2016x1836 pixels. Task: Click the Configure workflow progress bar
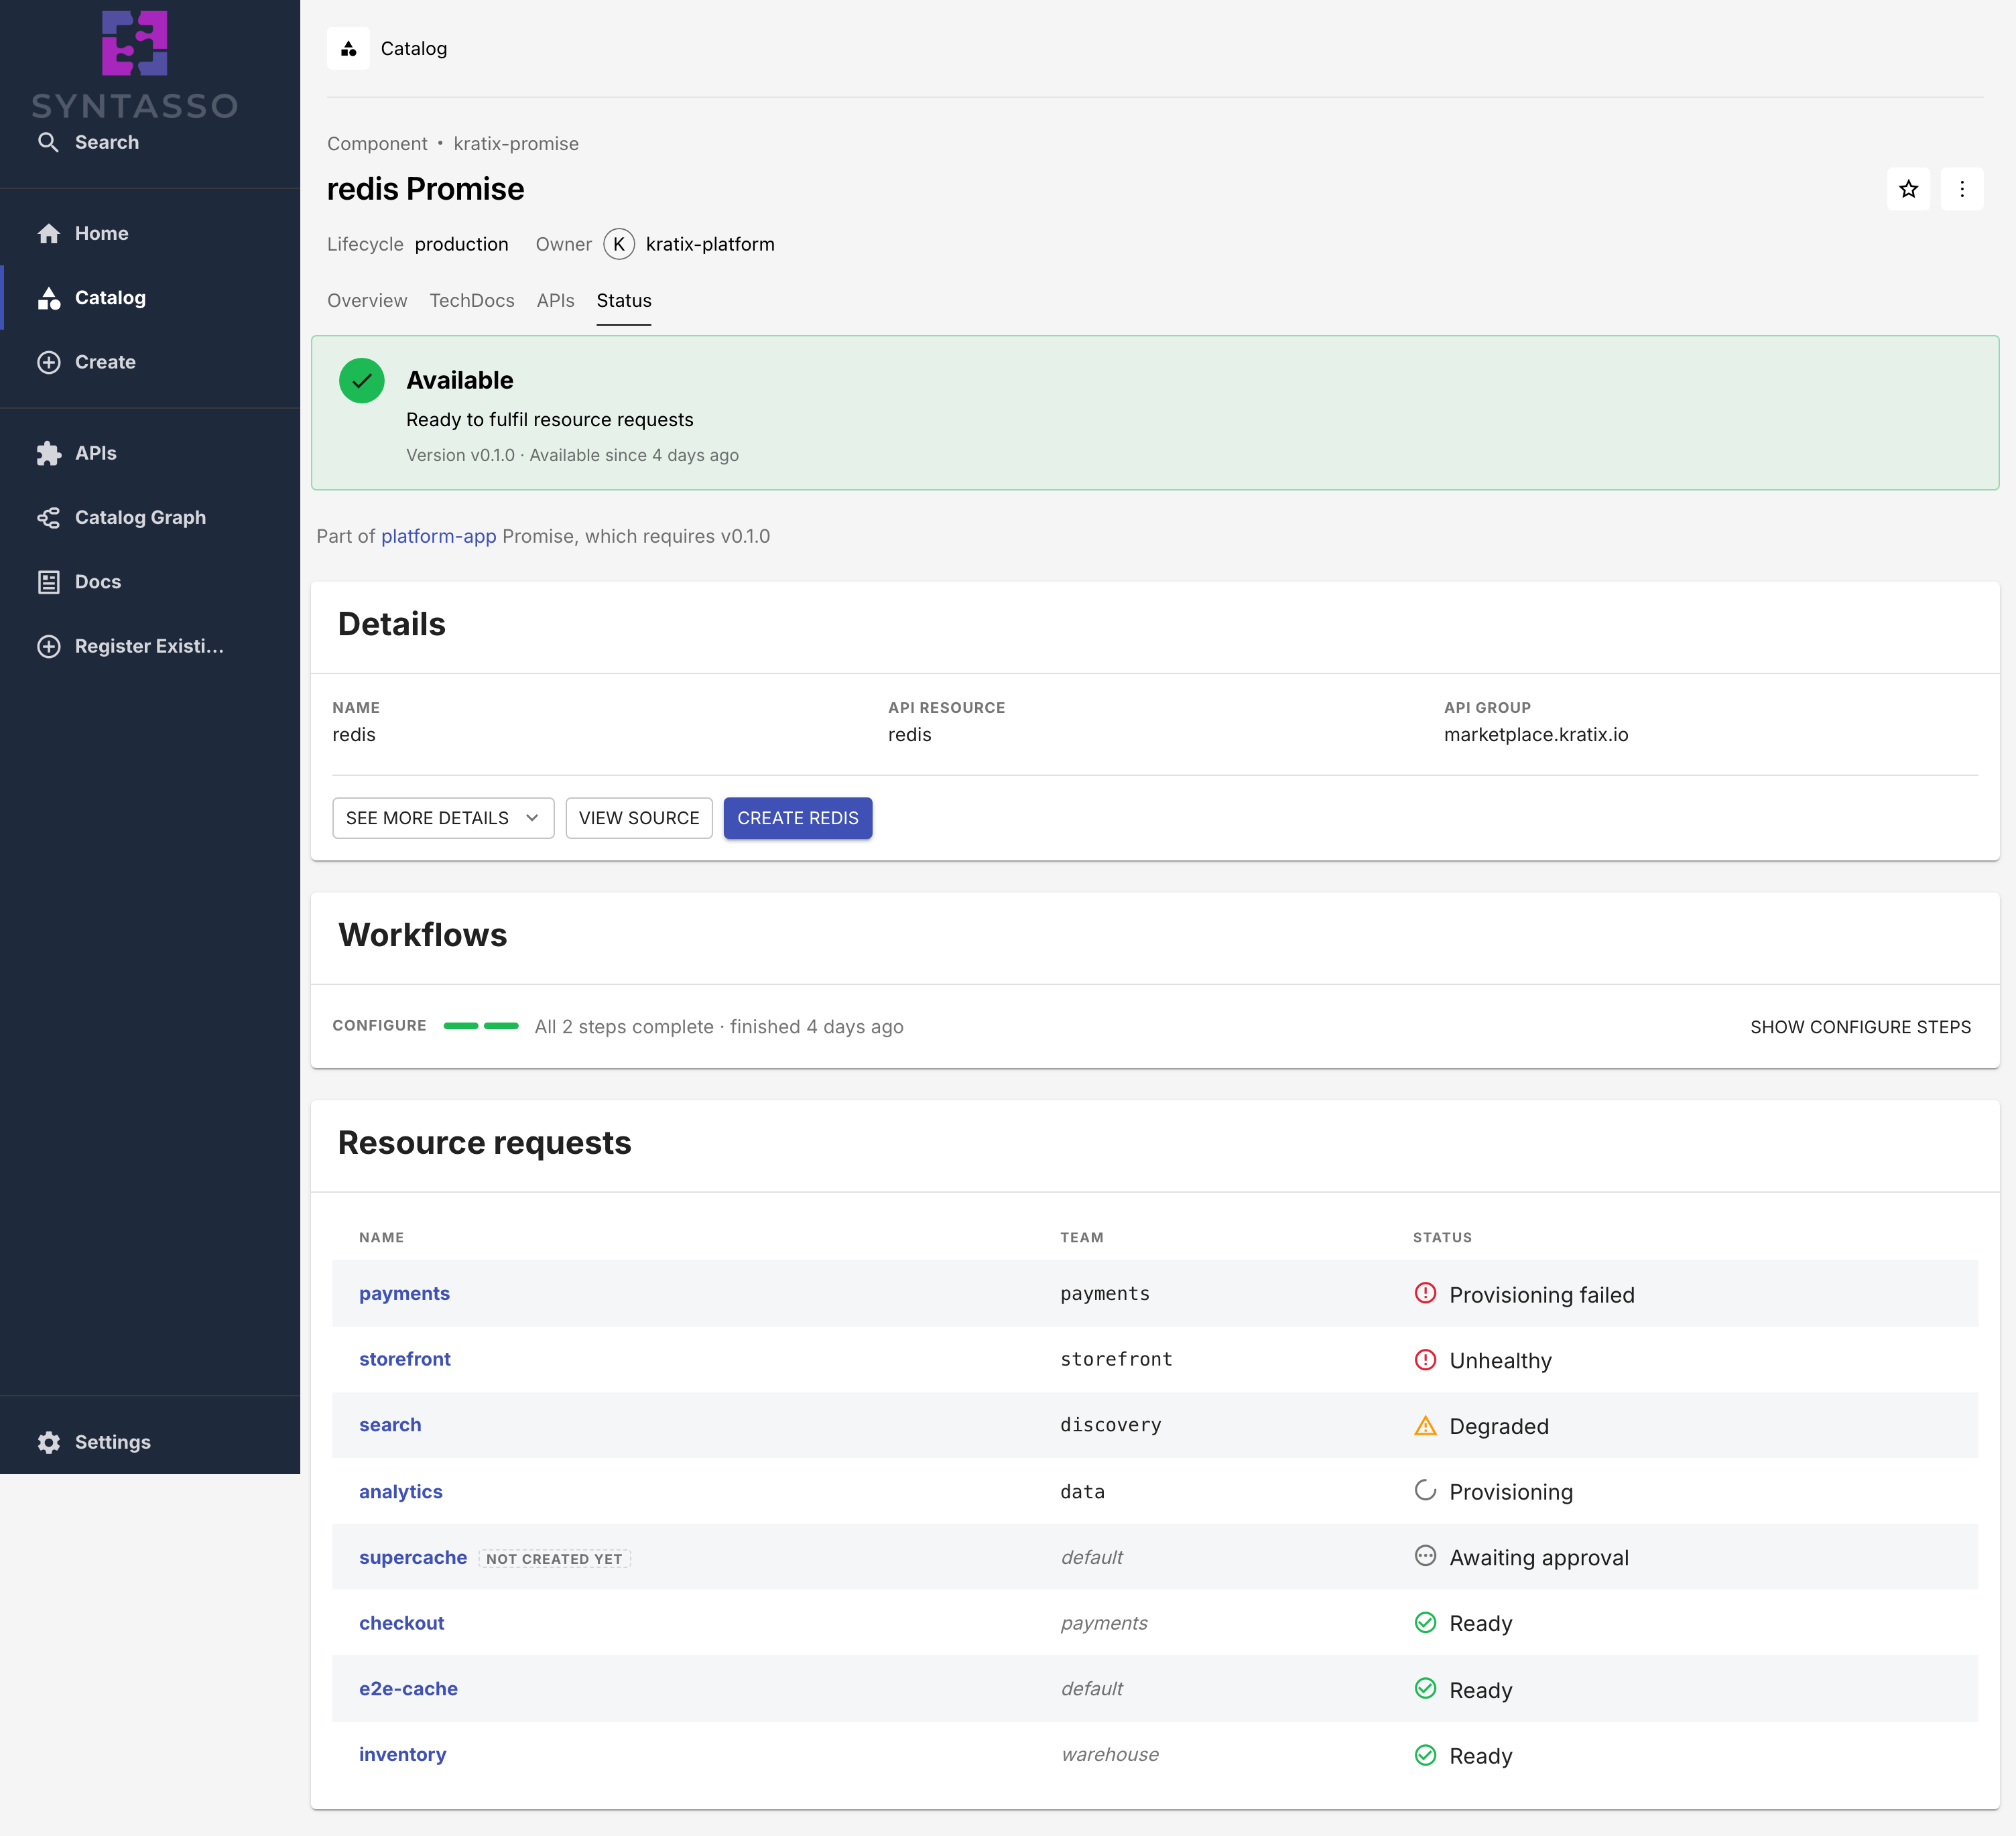[481, 1026]
